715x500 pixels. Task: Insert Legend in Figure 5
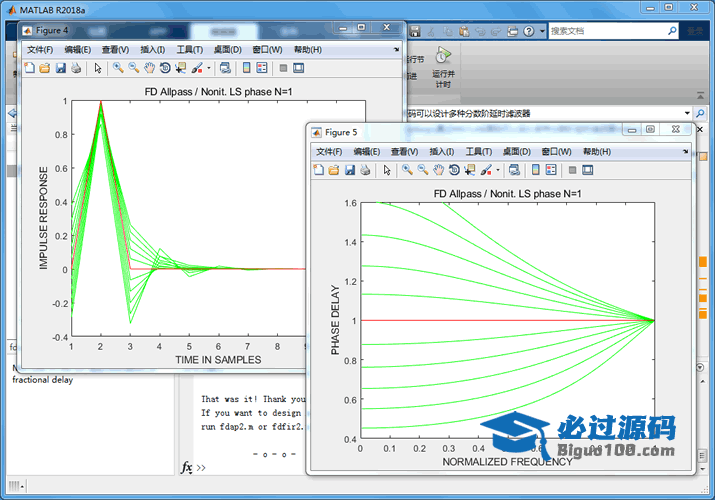pyautogui.click(x=551, y=170)
